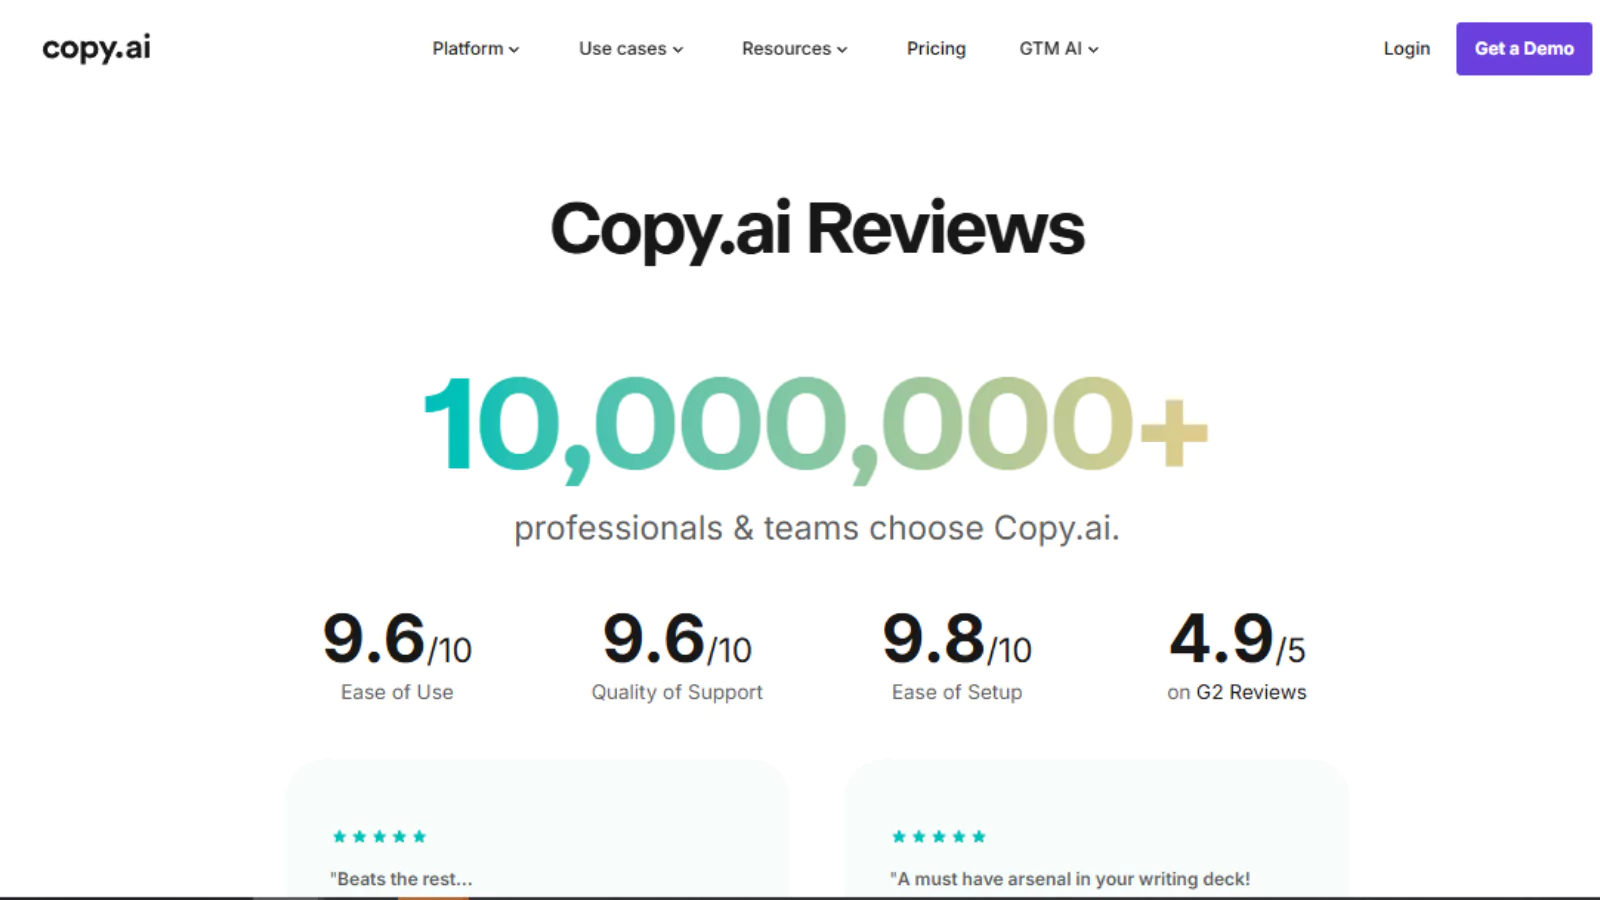Click the chevron arrow beside Platform

pyautogui.click(x=514, y=49)
